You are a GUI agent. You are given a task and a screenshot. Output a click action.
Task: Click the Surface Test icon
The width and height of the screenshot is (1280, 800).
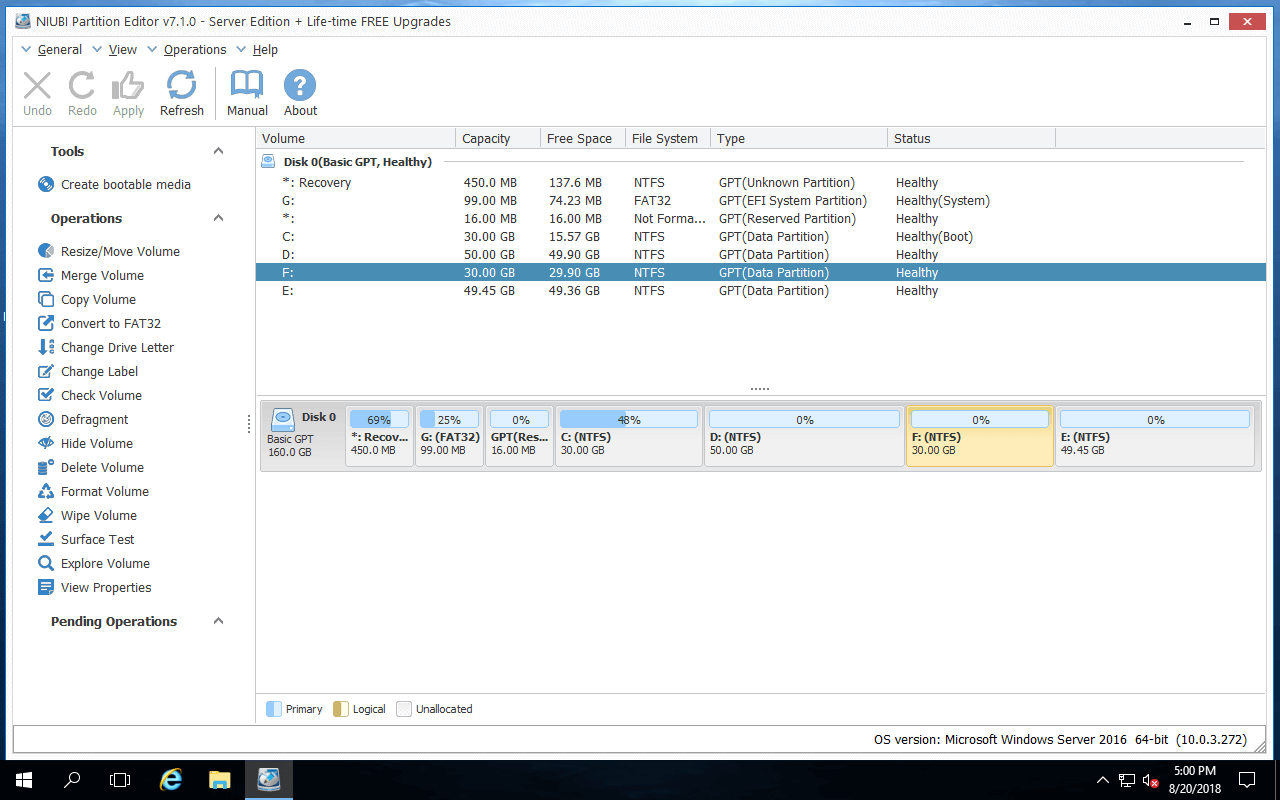46,539
